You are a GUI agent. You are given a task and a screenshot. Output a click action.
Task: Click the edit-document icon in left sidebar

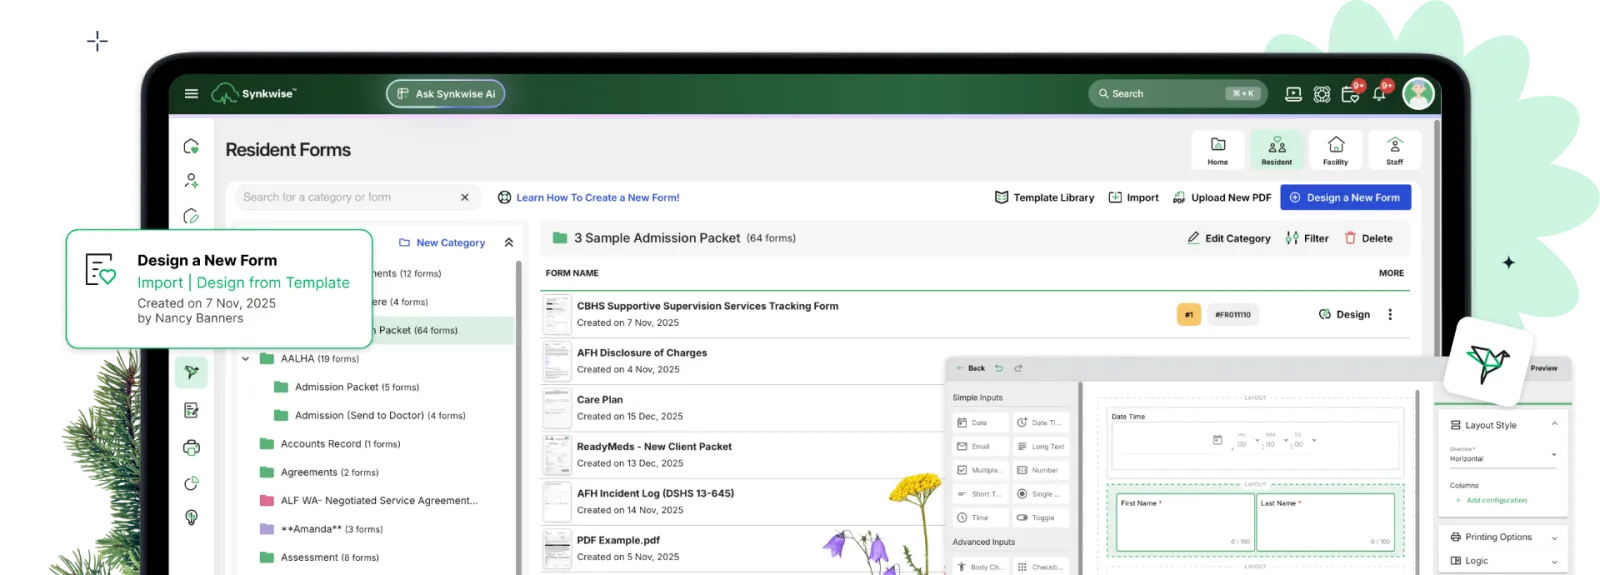192,410
